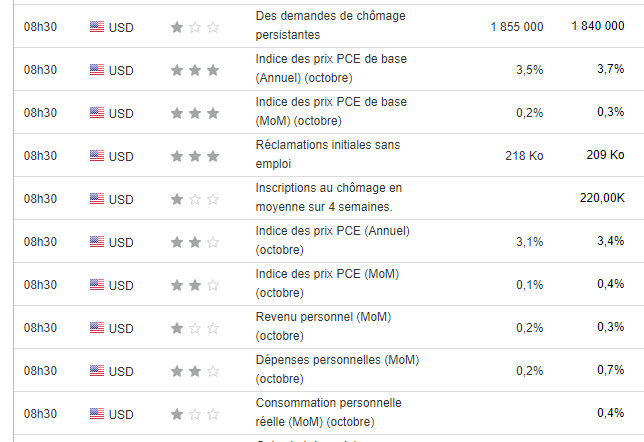This screenshot has height=442, width=644.
Task: Click the 220,00K previous value
Action: click(x=602, y=198)
